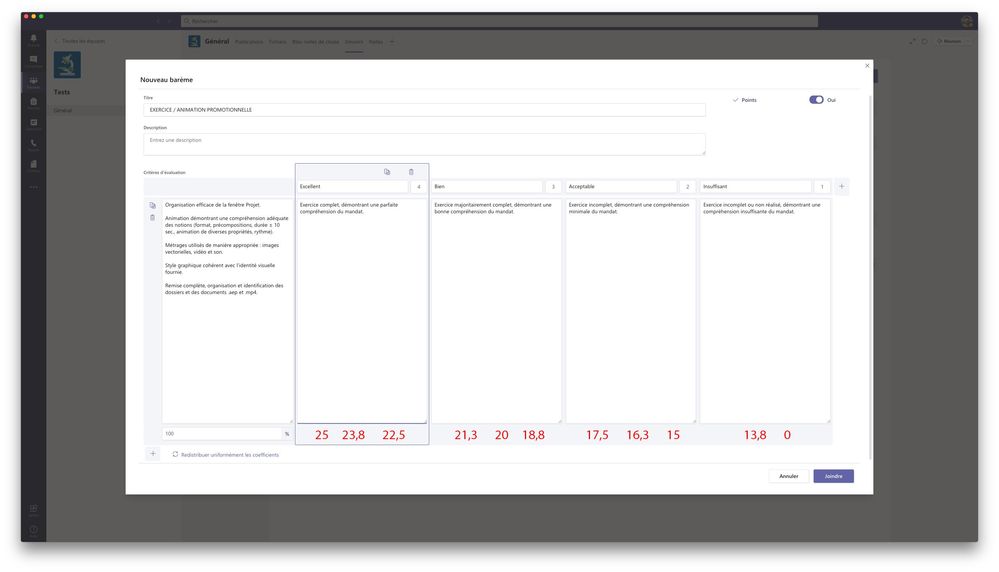Screen dimensions: 999x572
Task: Click Redistribuer uniformément les coefficients
Action: coord(229,455)
